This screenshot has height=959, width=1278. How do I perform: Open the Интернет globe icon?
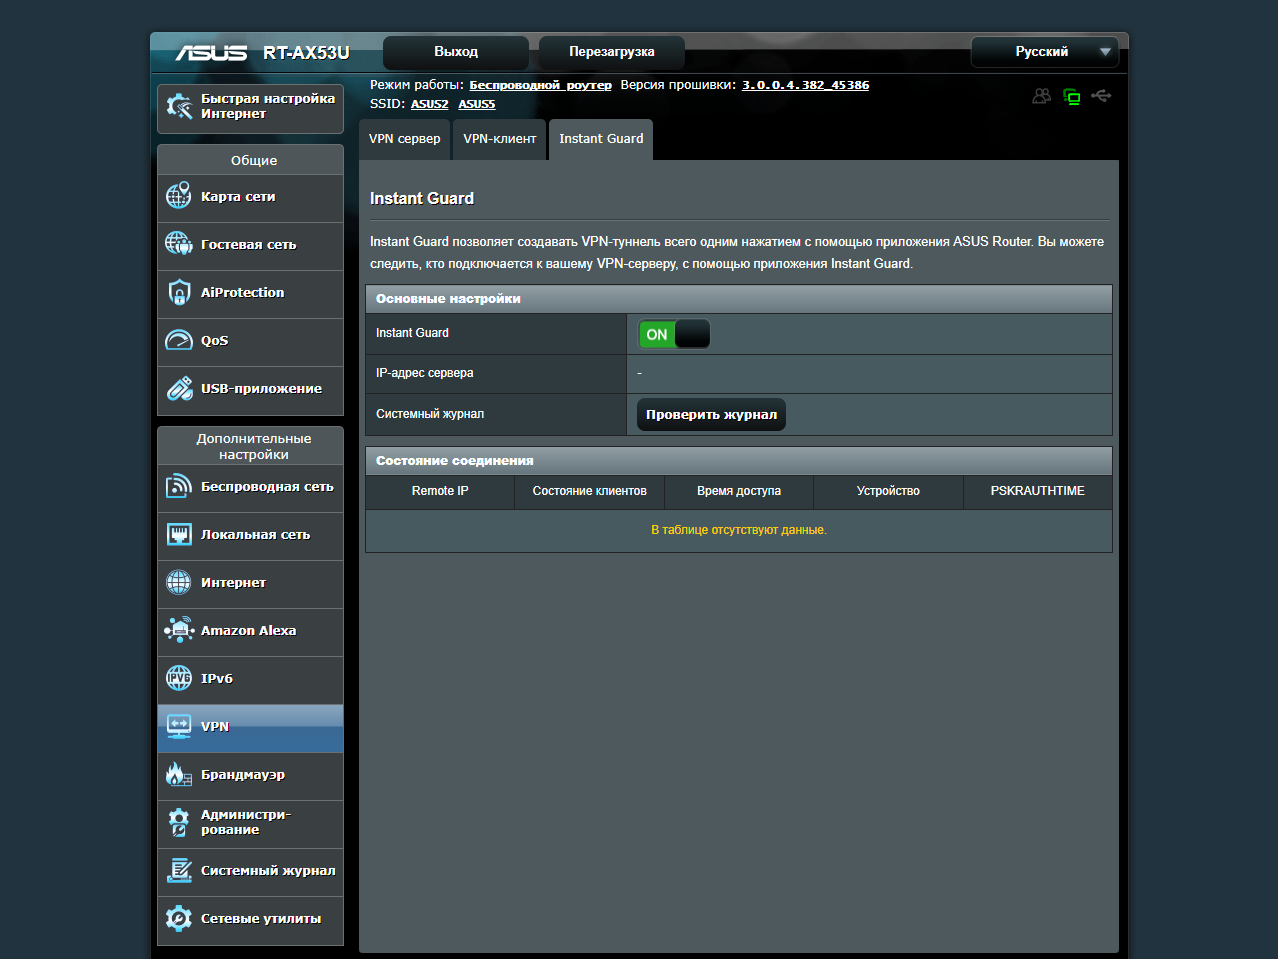[x=179, y=582]
